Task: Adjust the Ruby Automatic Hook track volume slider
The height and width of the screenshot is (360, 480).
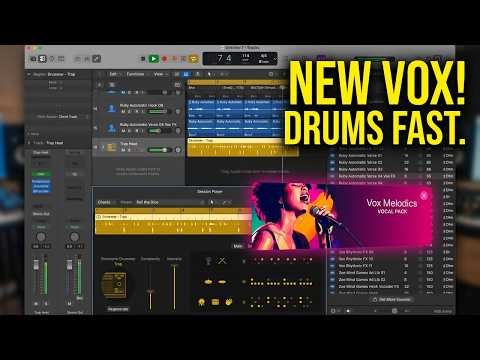Action: click(158, 111)
